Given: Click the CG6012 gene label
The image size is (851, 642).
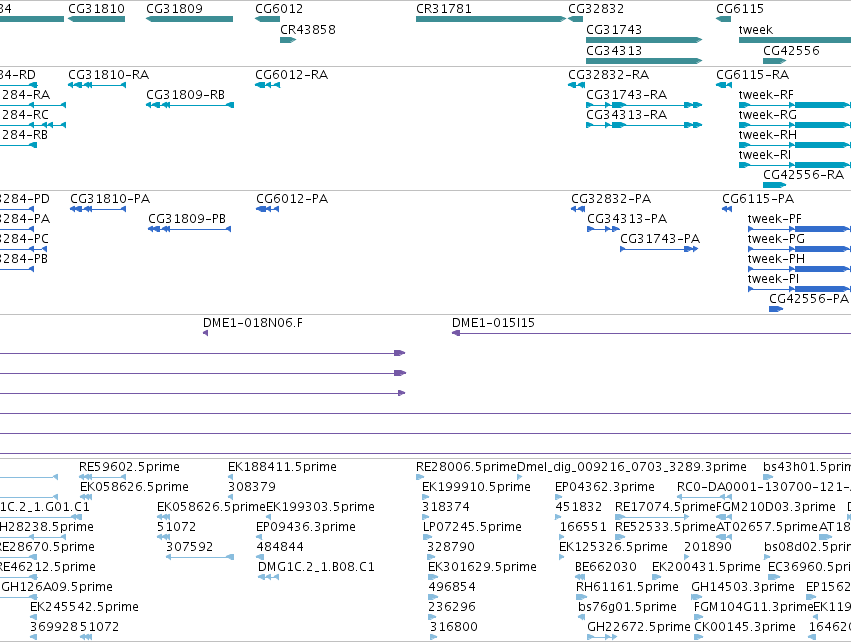Looking at the screenshot, I should (x=279, y=9).
